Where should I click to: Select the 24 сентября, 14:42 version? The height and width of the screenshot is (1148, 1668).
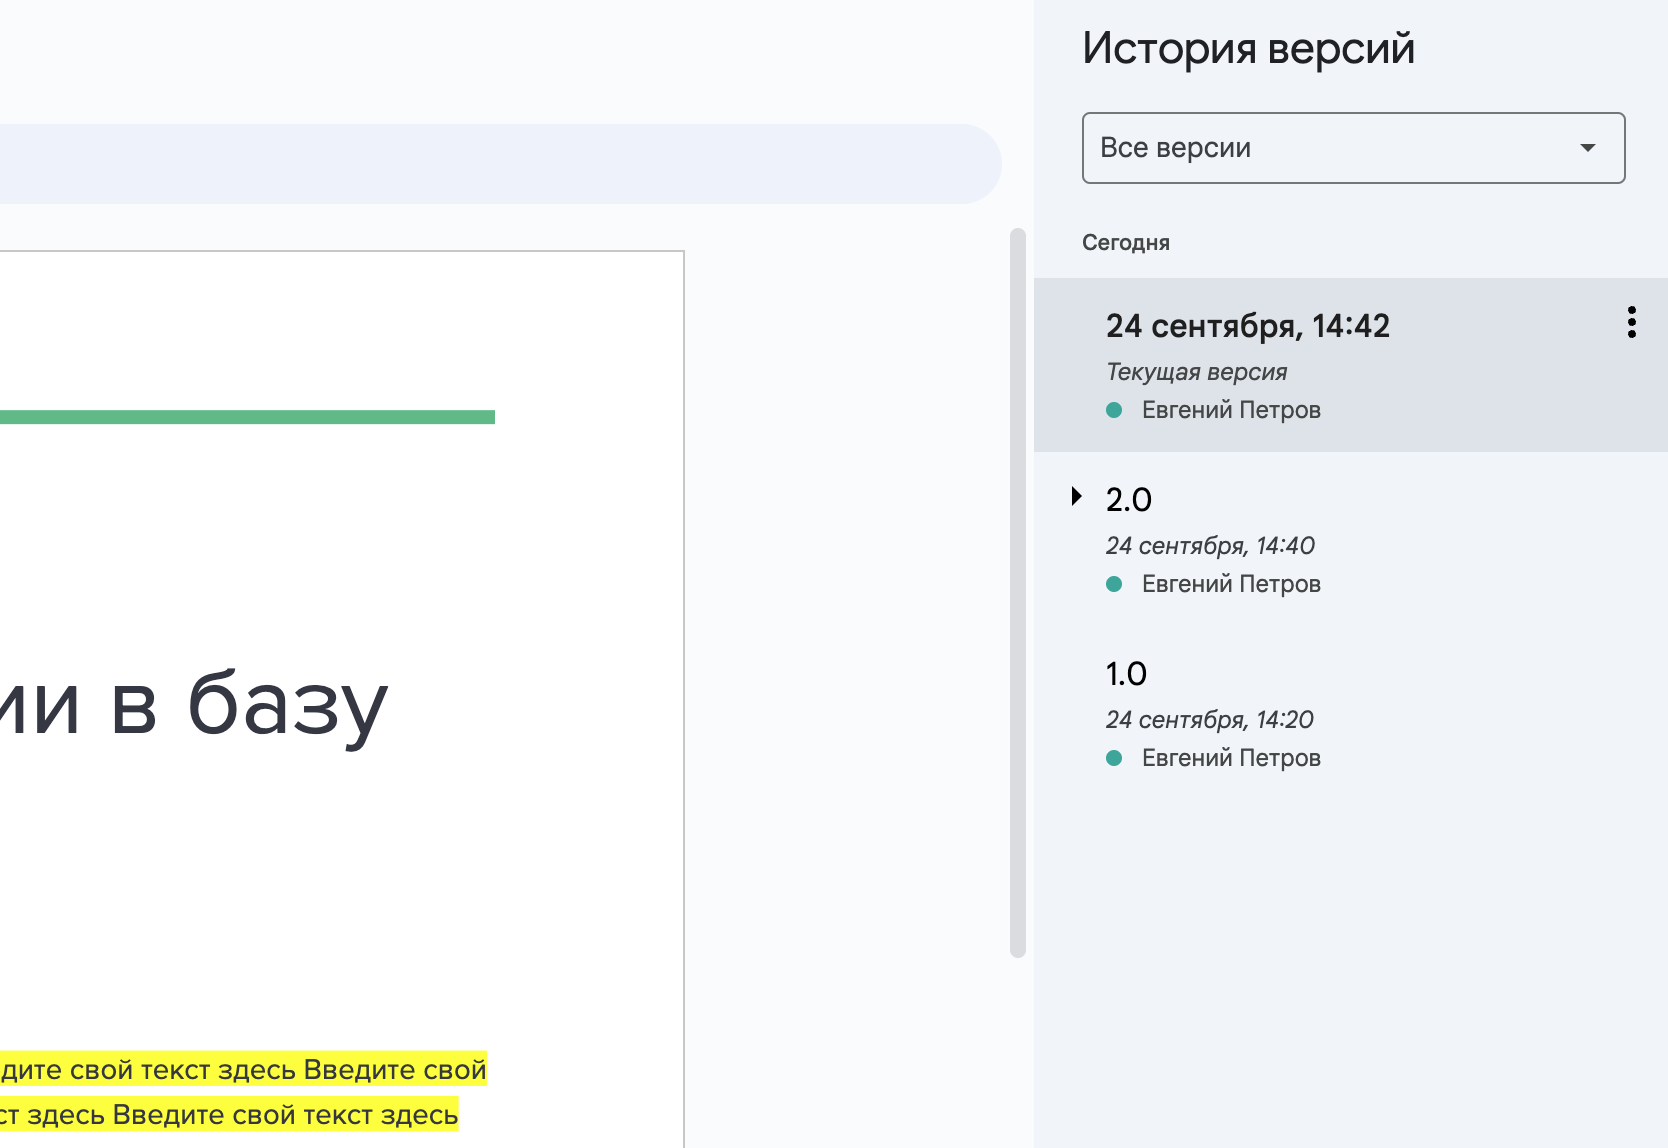(1247, 326)
